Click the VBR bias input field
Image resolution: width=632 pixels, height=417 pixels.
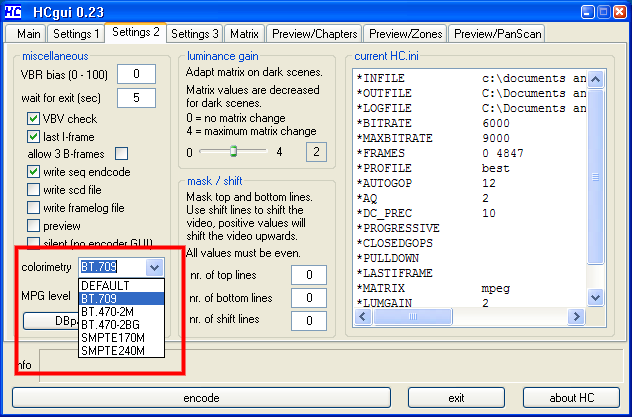pos(136,74)
